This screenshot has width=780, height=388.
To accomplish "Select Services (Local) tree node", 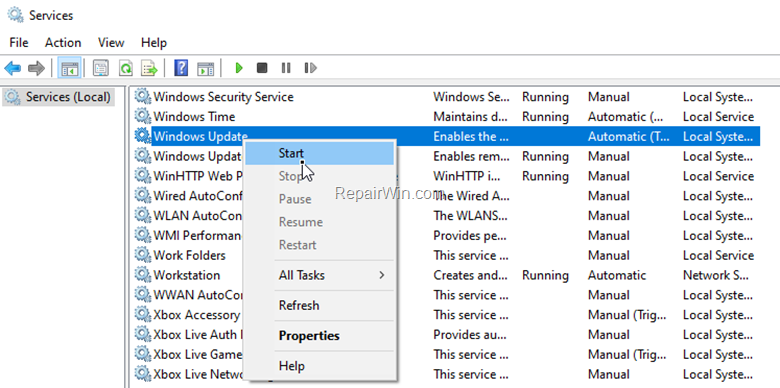I will click(59, 97).
